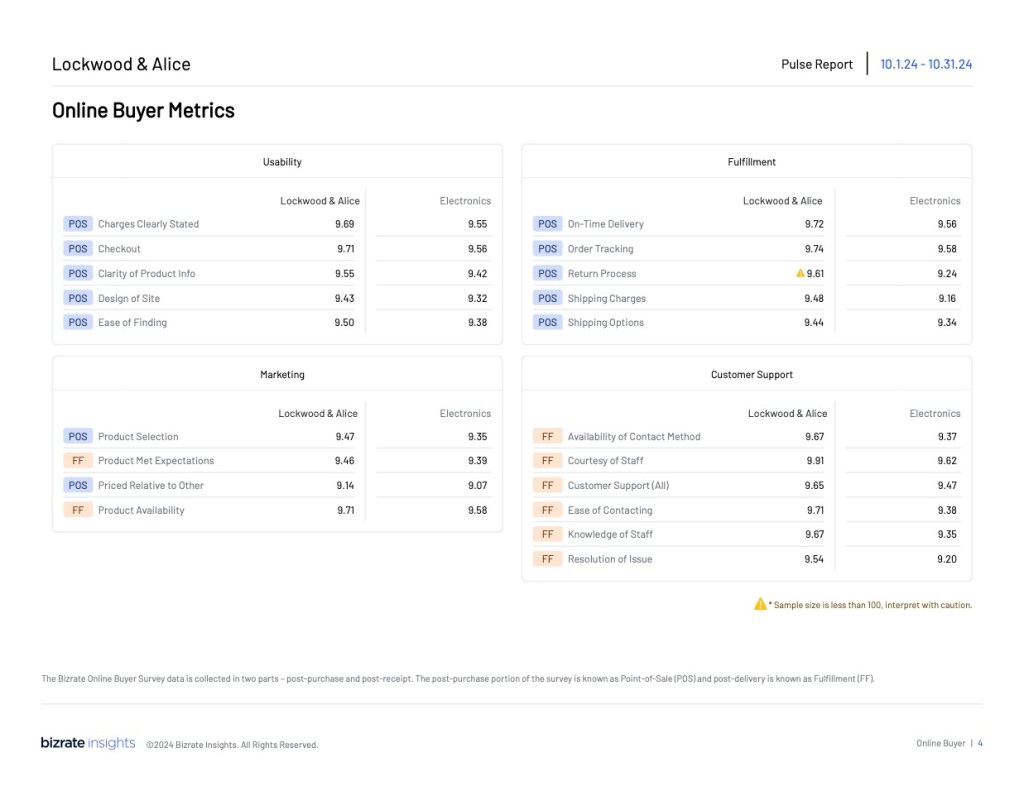Click the Bizrate survey explanation paragraph
Viewport: 1024px width, 791px height.
coord(458,679)
